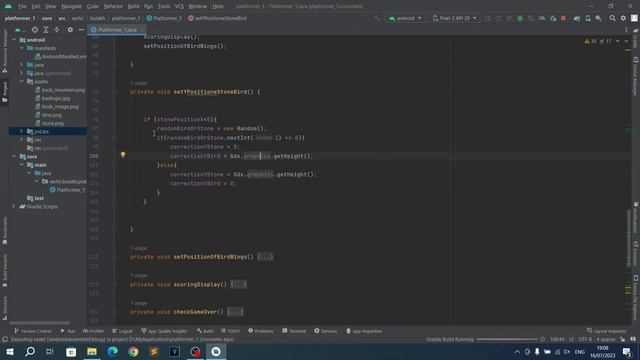This screenshot has width=640, height=360.
Task: Open the Version Control tool window
Action: pyautogui.click(x=33, y=331)
